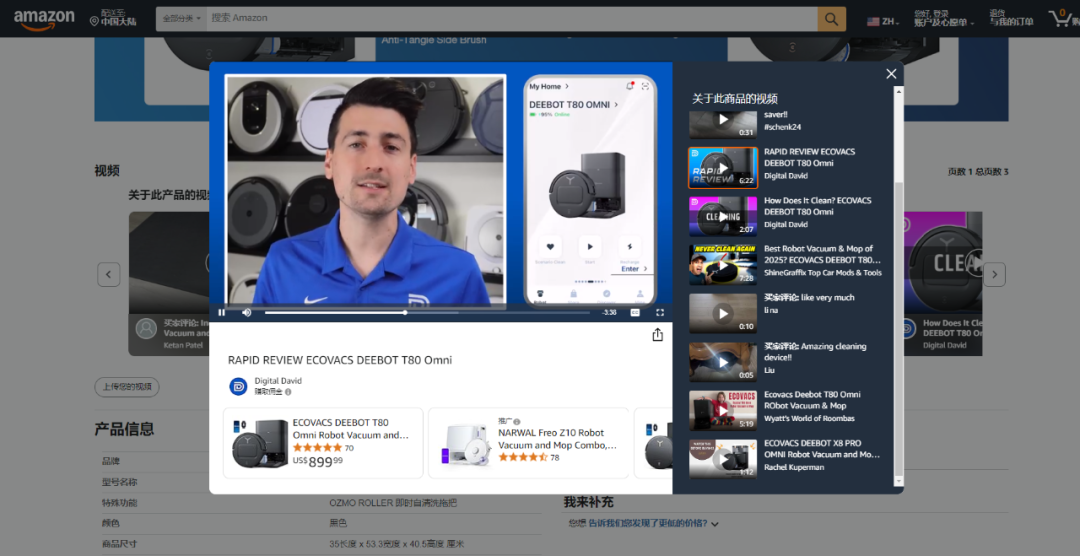
Task: Click the info icon beside 推广 label
Action: 517,421
